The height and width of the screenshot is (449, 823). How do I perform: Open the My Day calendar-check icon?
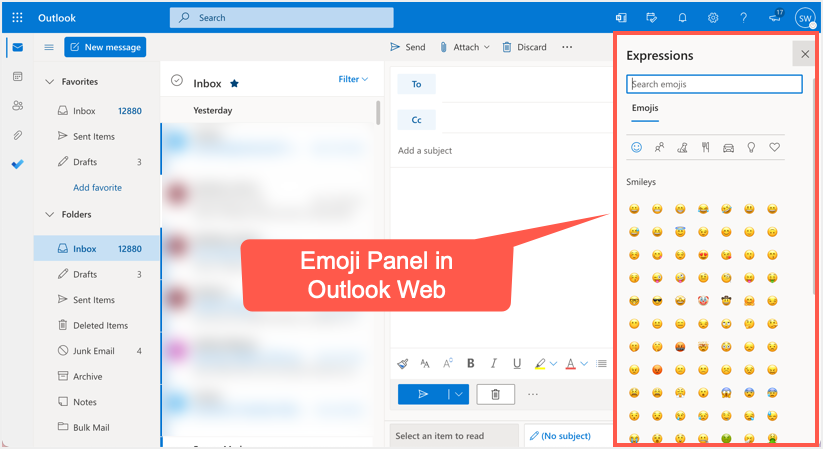(651, 18)
